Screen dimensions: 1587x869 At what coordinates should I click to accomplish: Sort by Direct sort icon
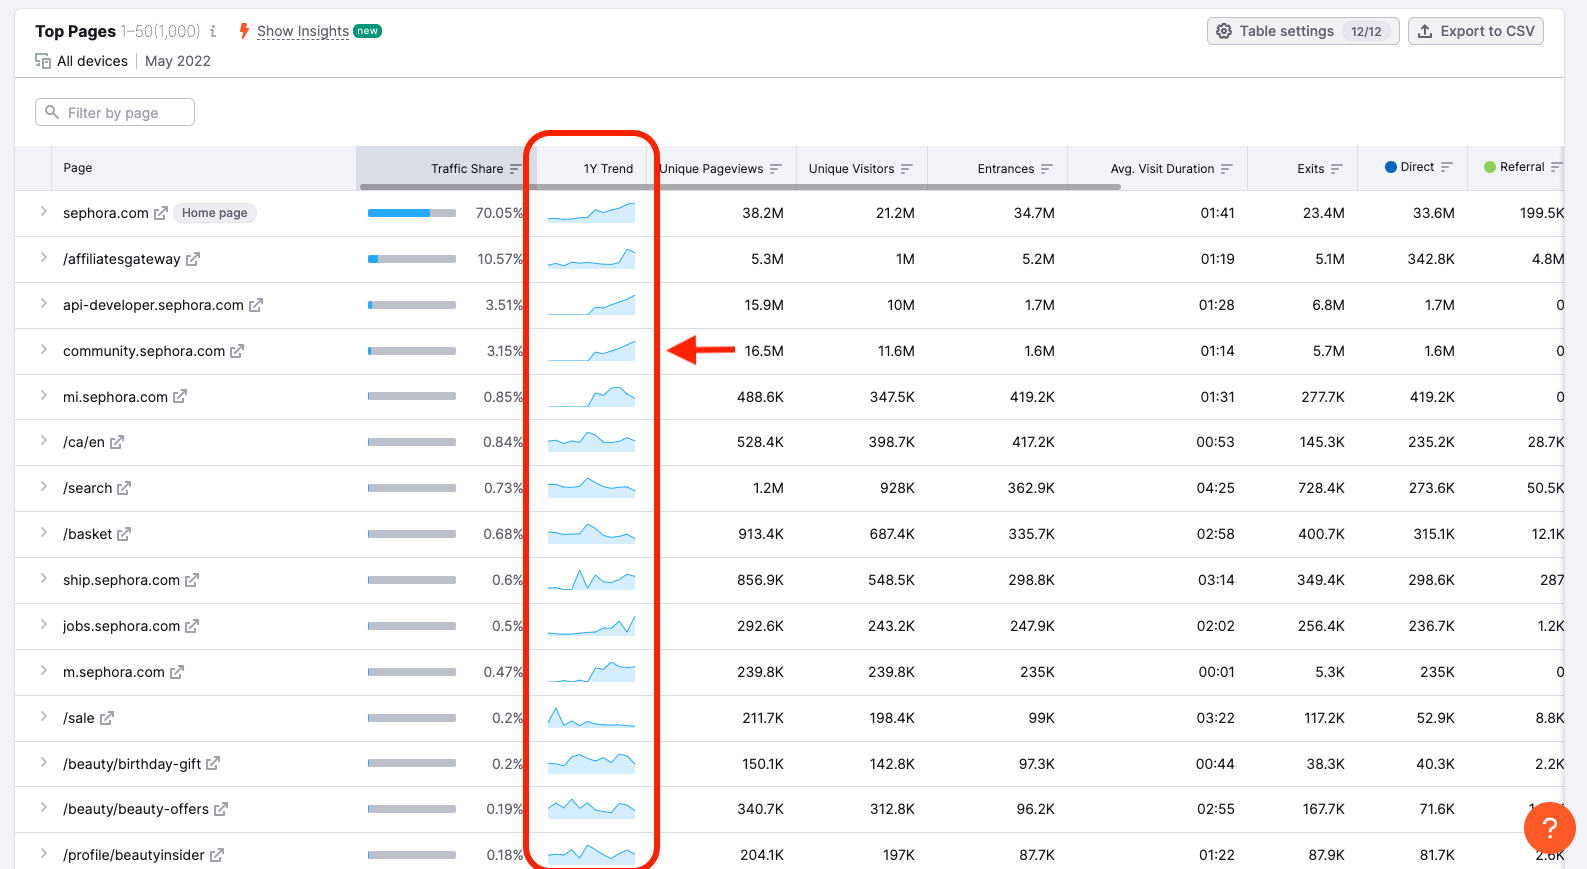click(1446, 167)
